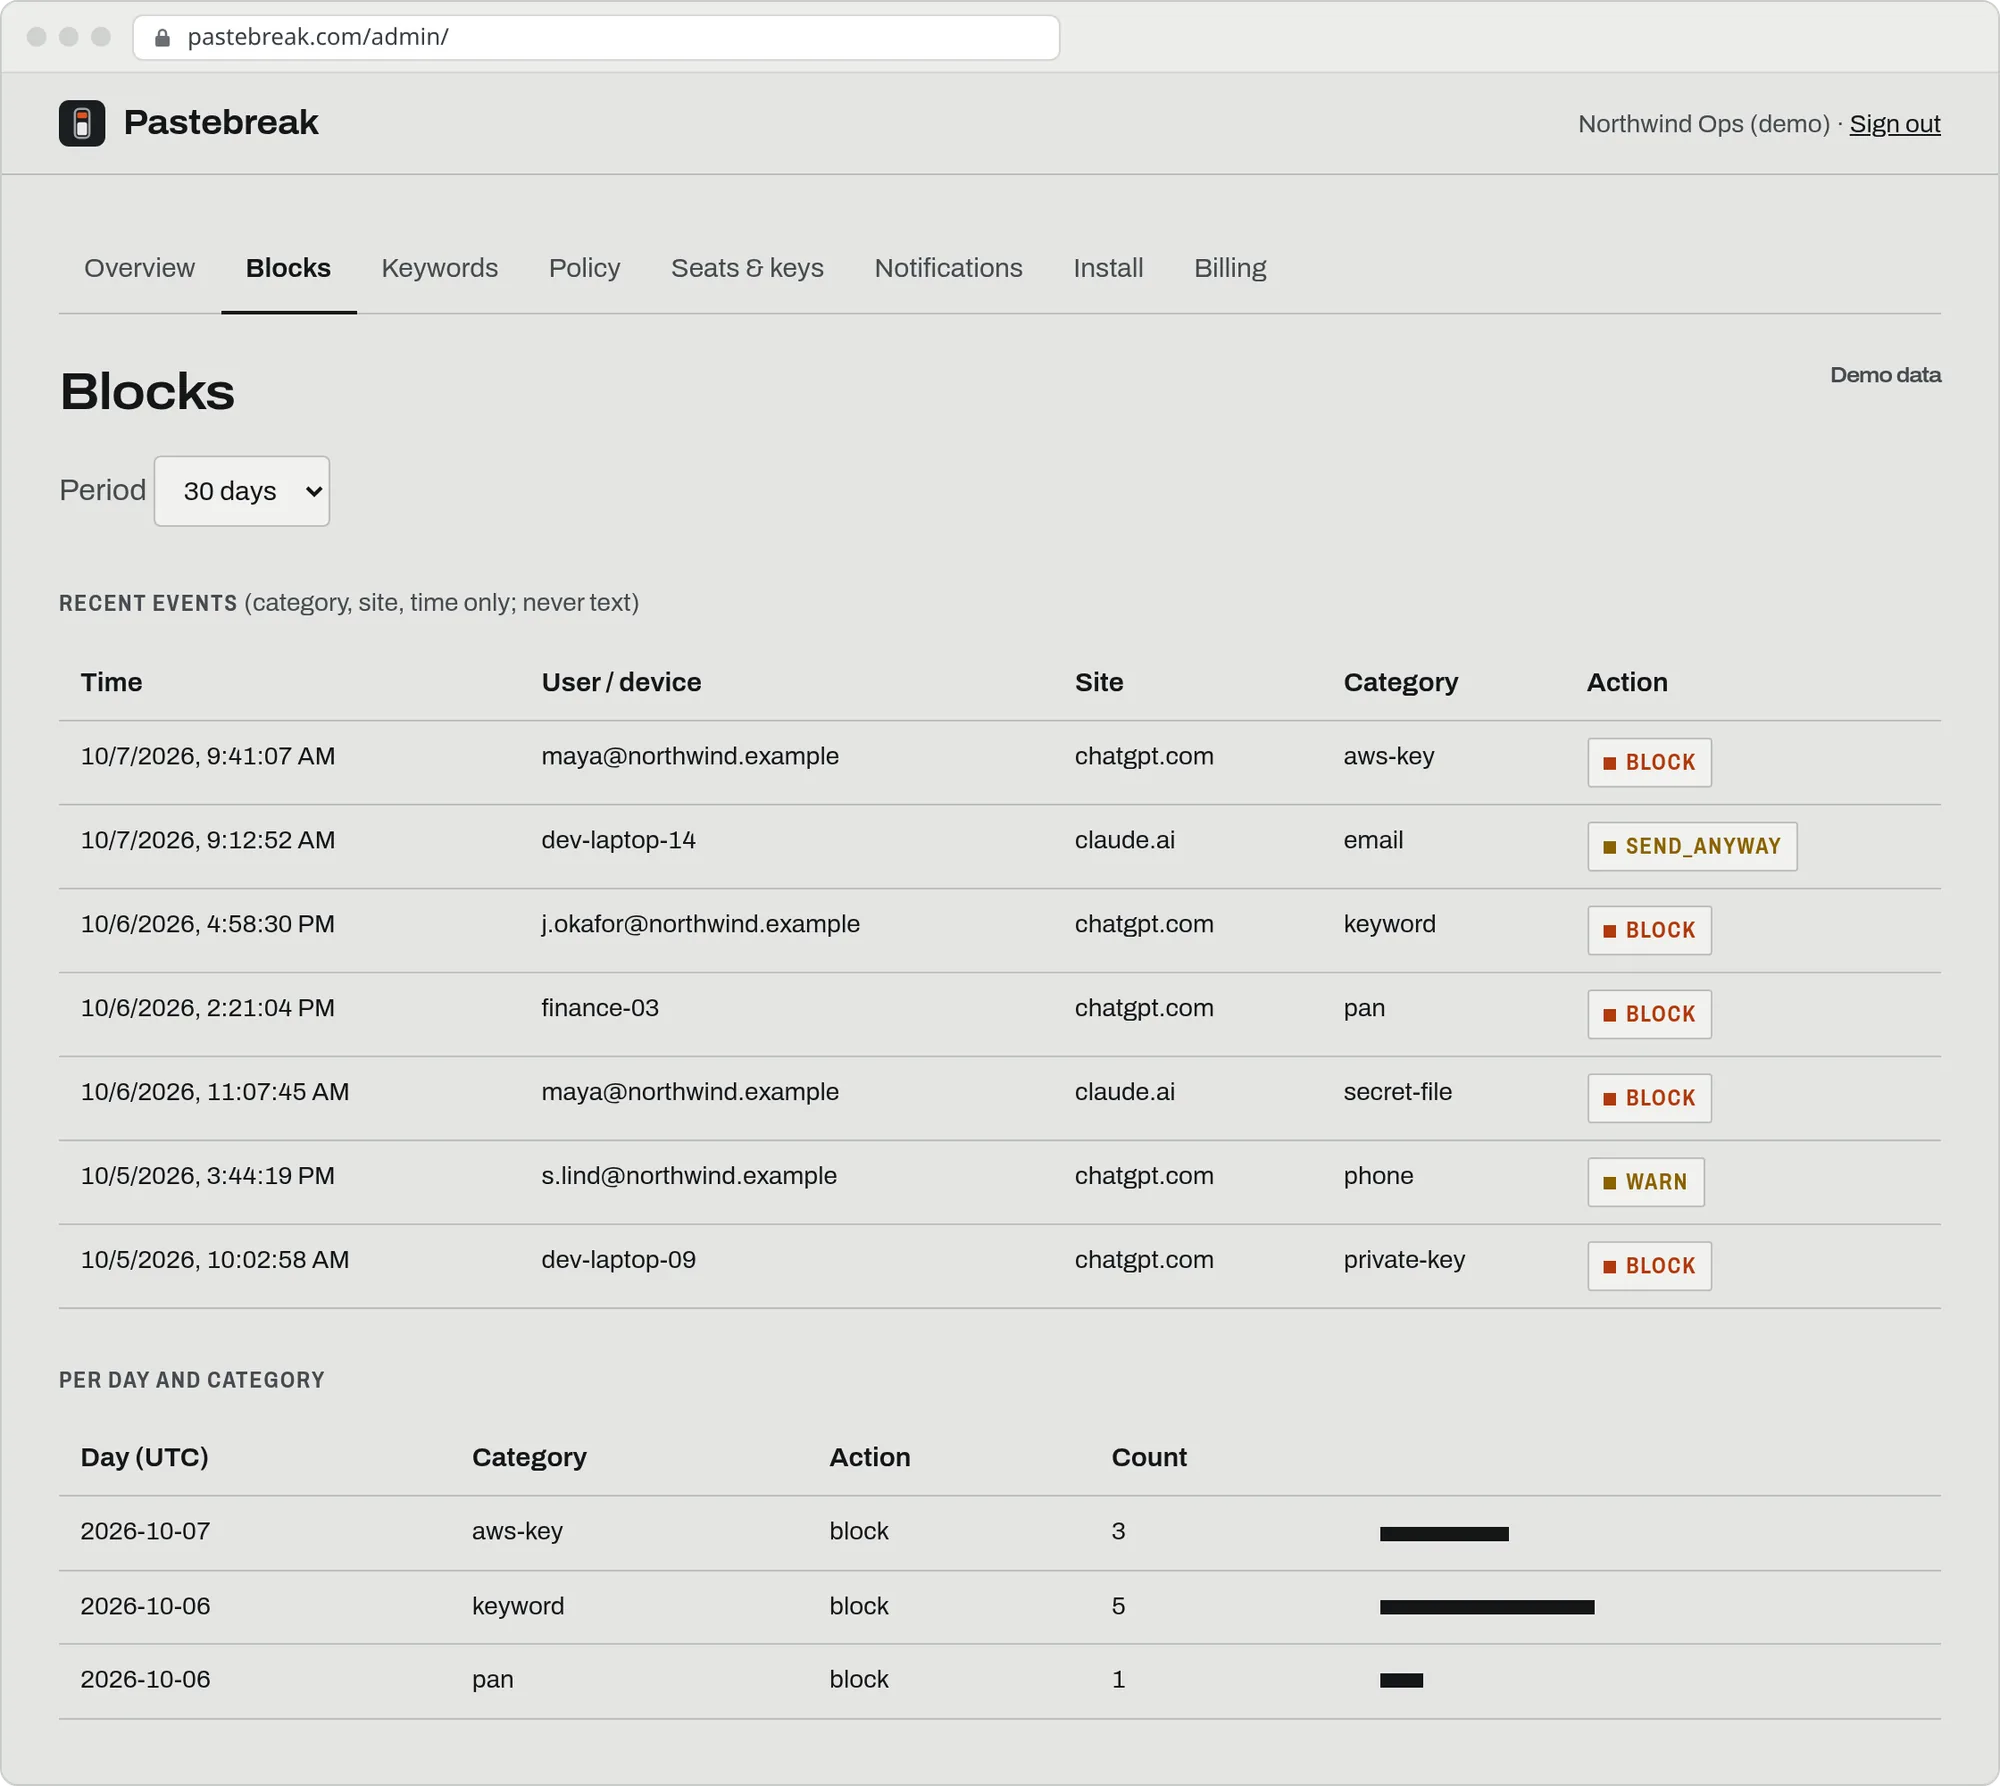Screen dimensions: 2000x1786
Task: Go to the Policy tab
Action: pyautogui.click(x=584, y=268)
